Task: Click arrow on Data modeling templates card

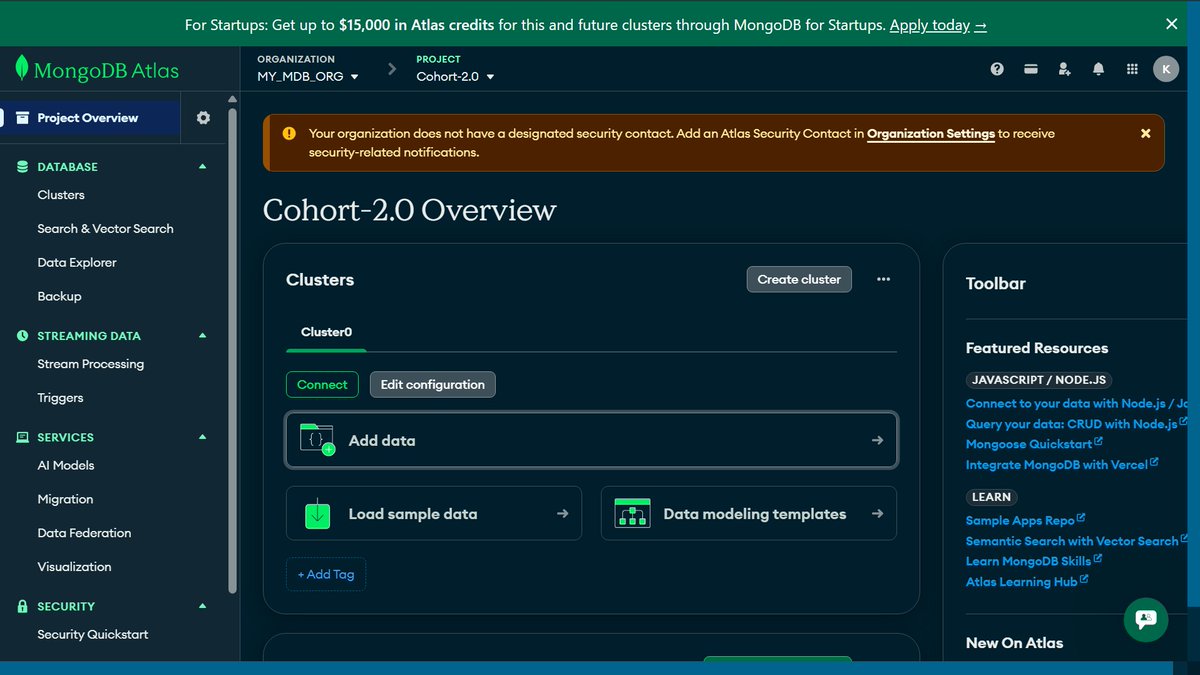Action: tap(877, 514)
